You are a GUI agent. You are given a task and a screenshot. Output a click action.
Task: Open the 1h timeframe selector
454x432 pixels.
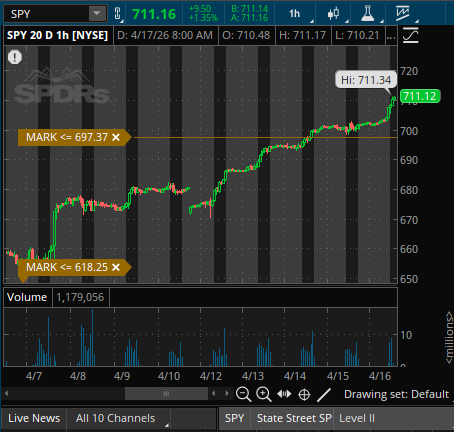click(295, 14)
